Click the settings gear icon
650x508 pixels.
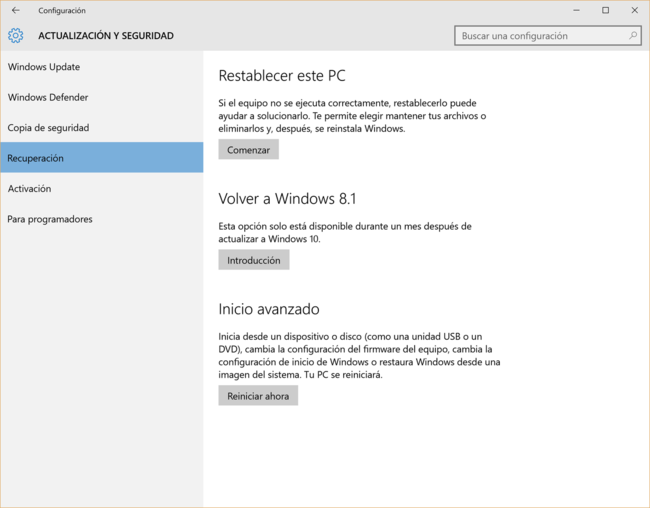point(15,36)
